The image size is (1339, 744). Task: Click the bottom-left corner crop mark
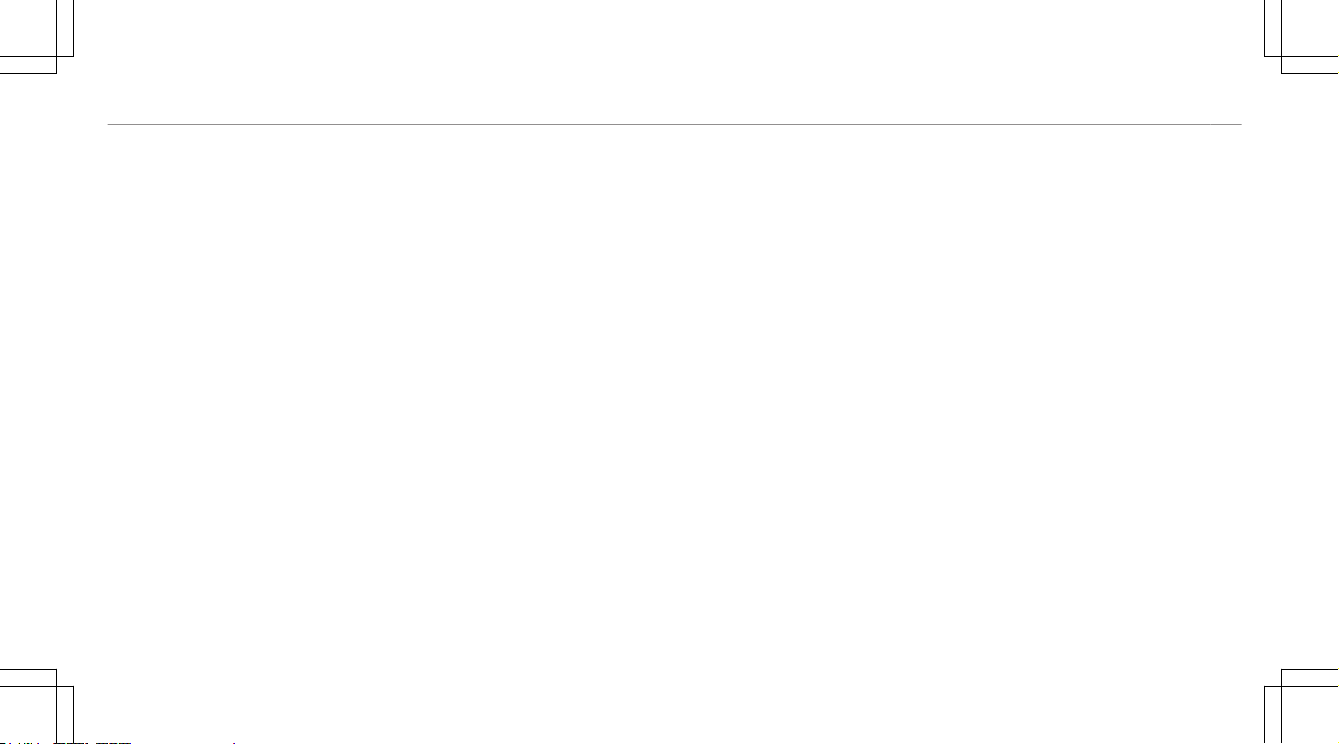37,706
